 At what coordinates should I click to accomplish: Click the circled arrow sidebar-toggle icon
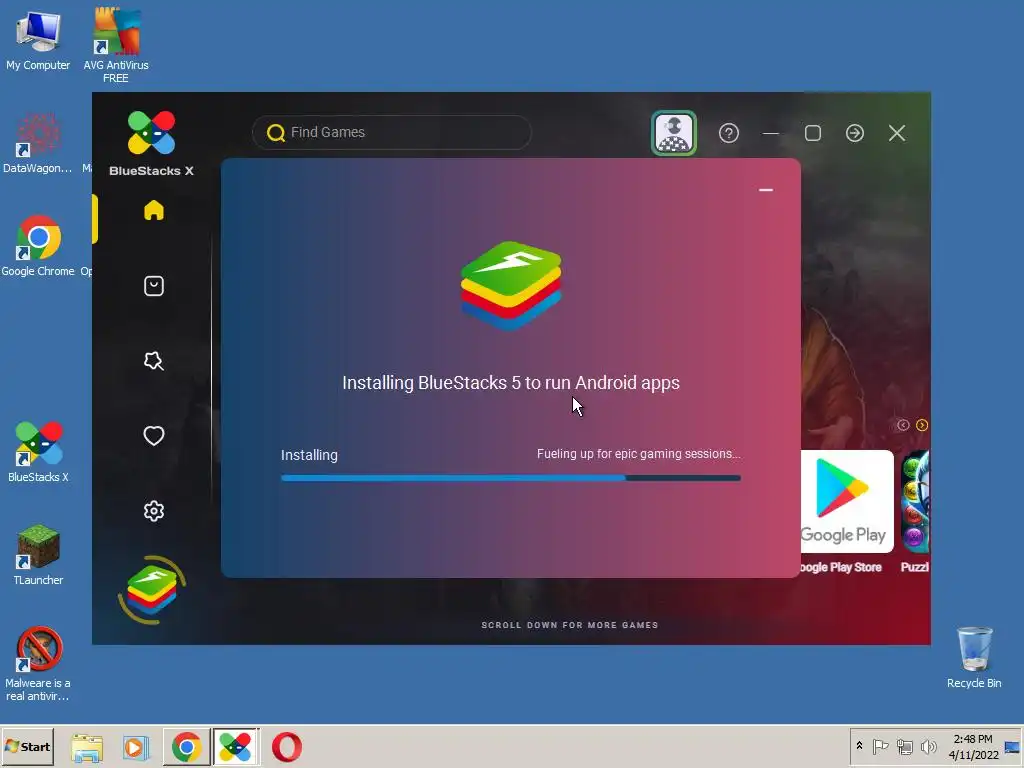point(855,133)
